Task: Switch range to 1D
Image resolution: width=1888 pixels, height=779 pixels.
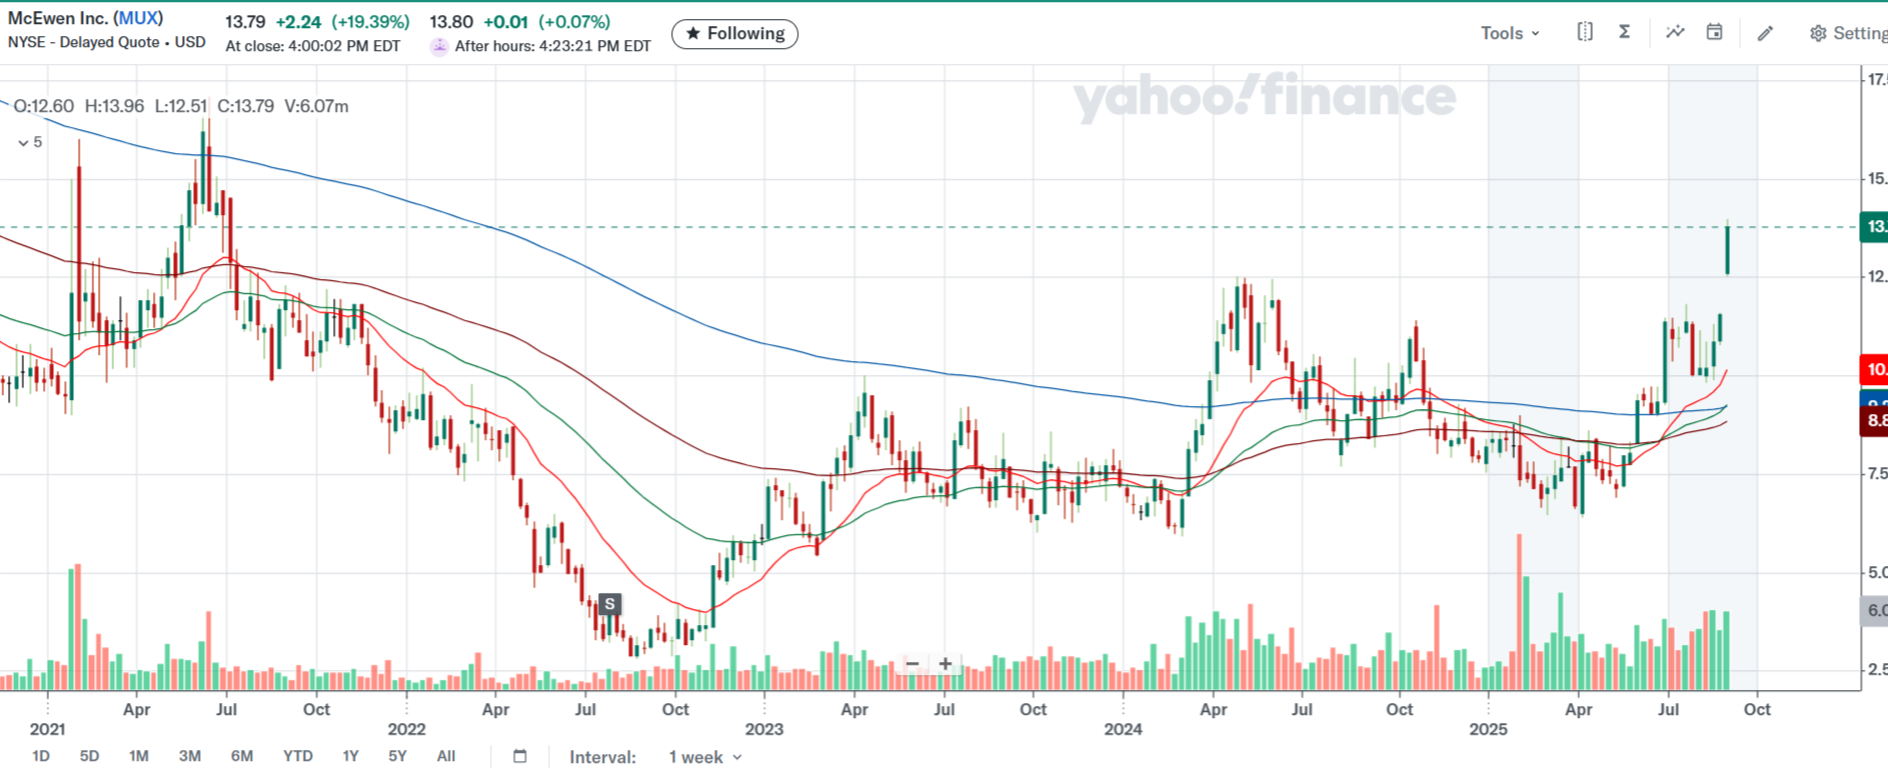Action: 41,756
